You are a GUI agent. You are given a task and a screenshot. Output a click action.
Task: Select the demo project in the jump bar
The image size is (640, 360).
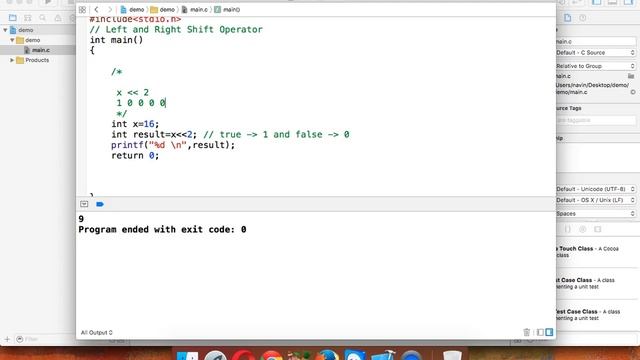132,9
